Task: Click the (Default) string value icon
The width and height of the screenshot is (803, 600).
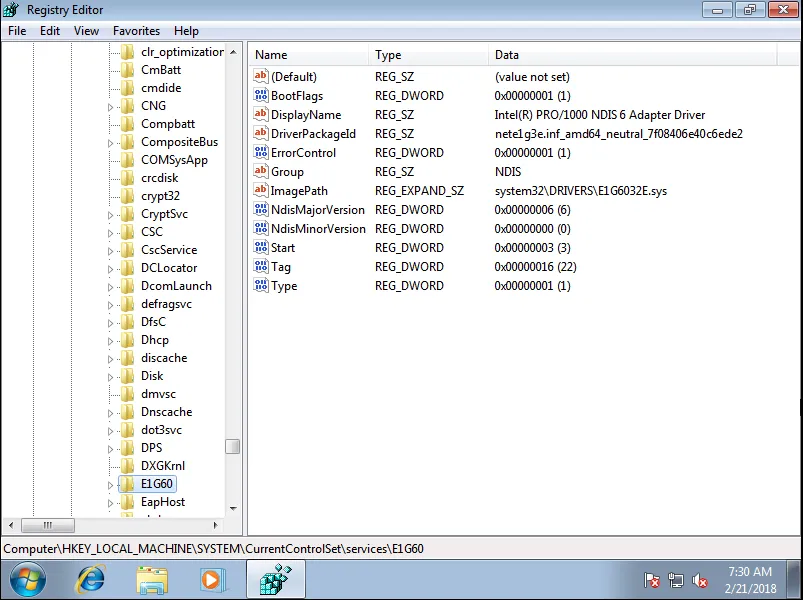Action: (x=261, y=76)
